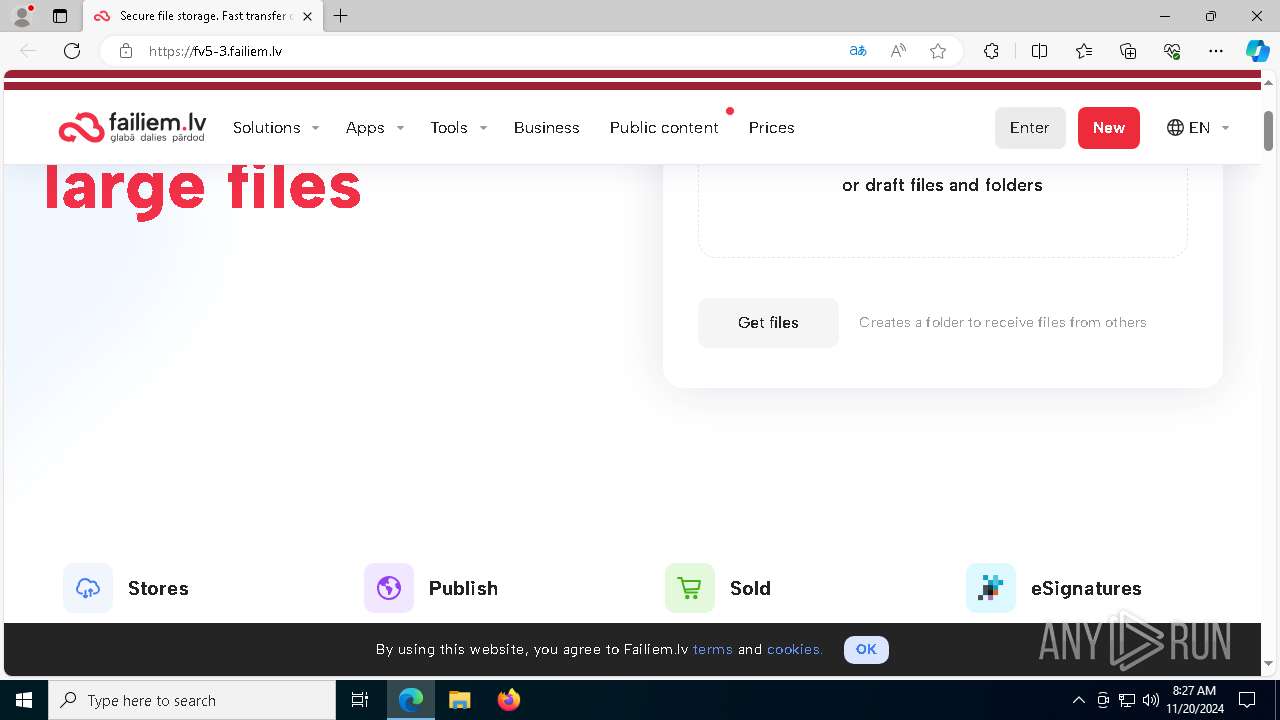
Task: Open the Prices menu item
Action: coord(771,128)
